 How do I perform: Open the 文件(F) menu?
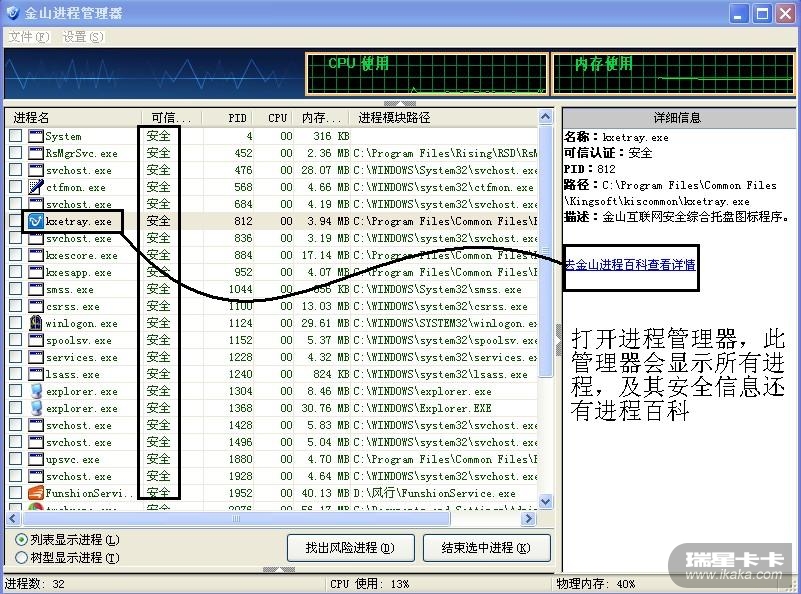(x=29, y=37)
